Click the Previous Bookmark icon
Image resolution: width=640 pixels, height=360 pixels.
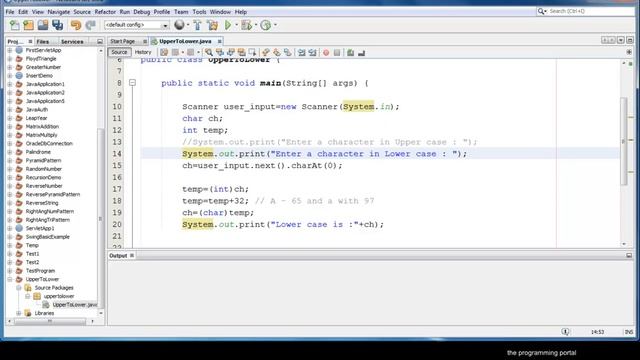[x=266, y=52]
